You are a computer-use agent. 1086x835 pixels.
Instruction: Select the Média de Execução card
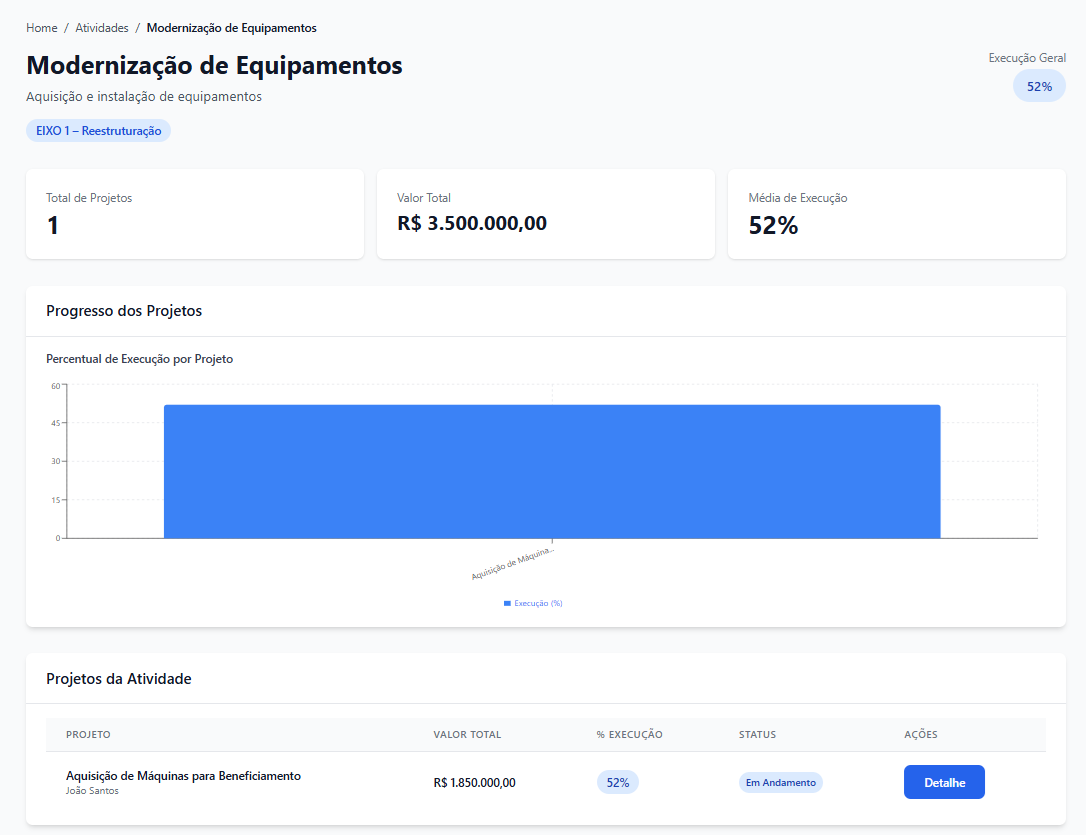pyautogui.click(x=896, y=214)
